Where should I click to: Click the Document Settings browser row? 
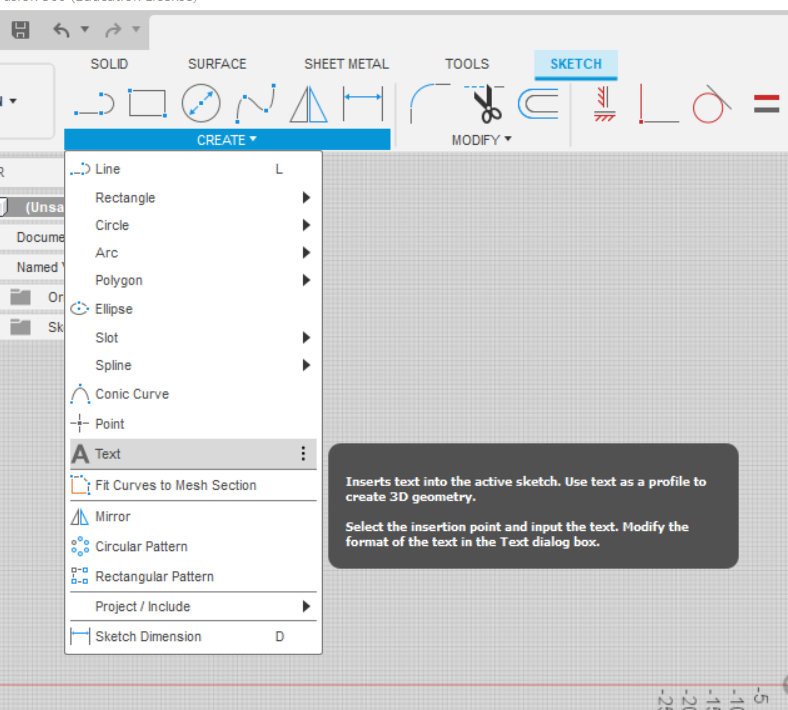[x=32, y=237]
